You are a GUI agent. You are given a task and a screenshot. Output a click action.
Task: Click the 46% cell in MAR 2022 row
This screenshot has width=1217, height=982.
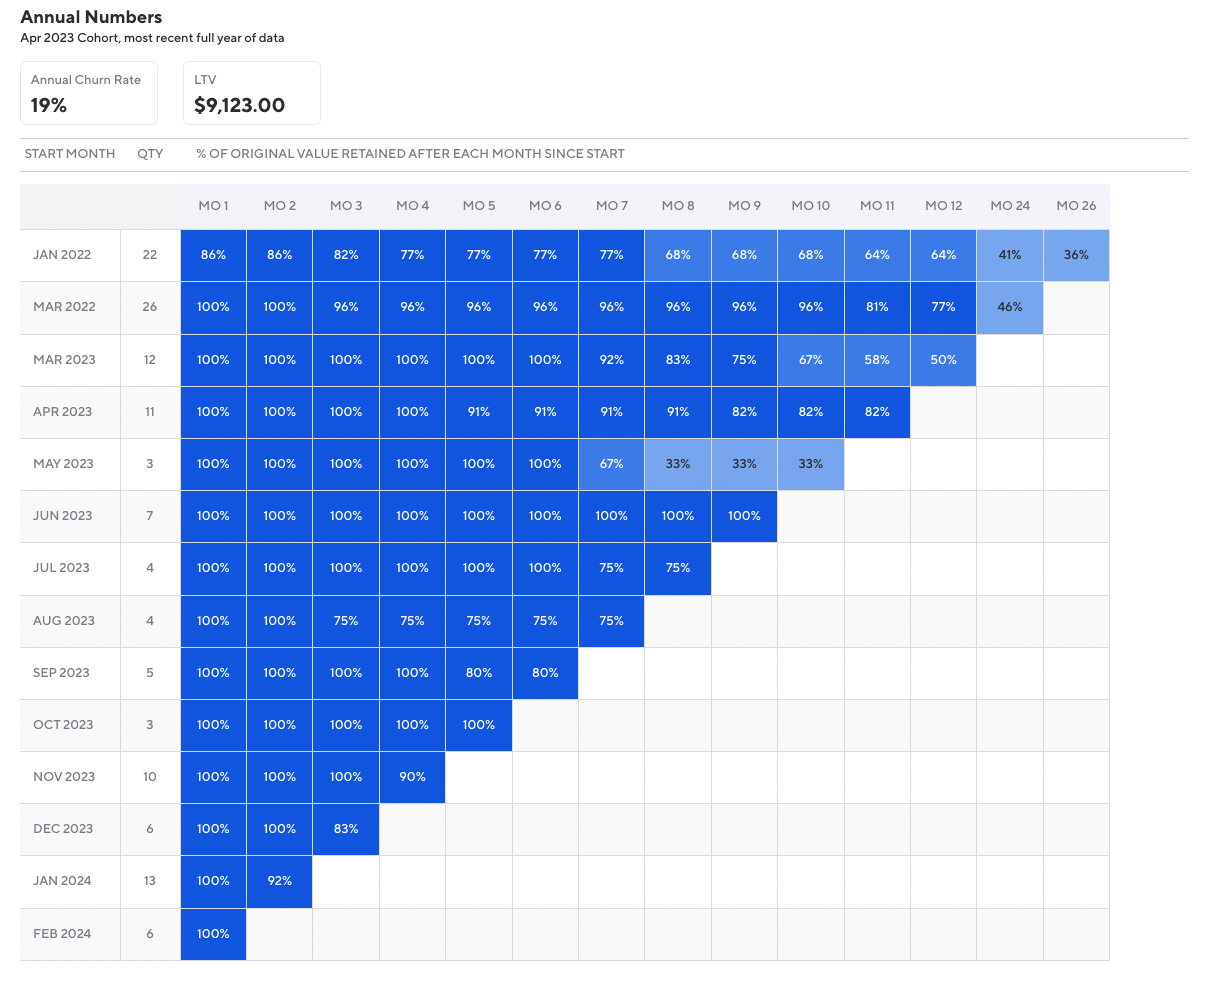[x=1010, y=307]
